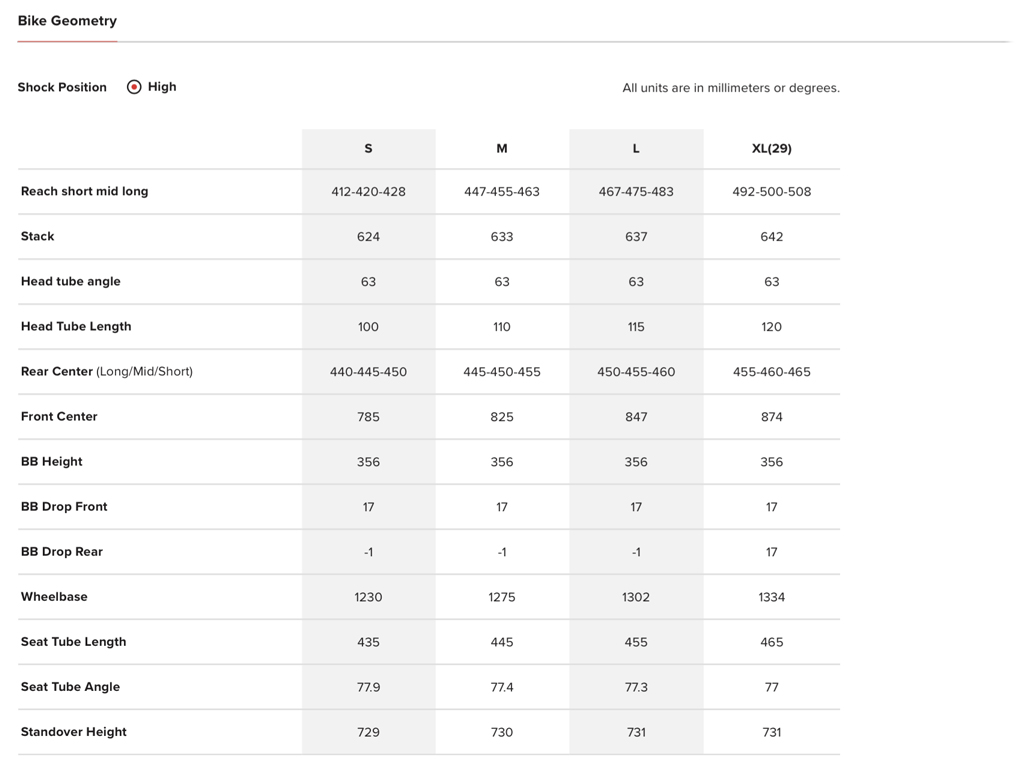Click the XL(29) size column header
The width and height of the screenshot is (1024, 768).
pyautogui.click(x=771, y=148)
